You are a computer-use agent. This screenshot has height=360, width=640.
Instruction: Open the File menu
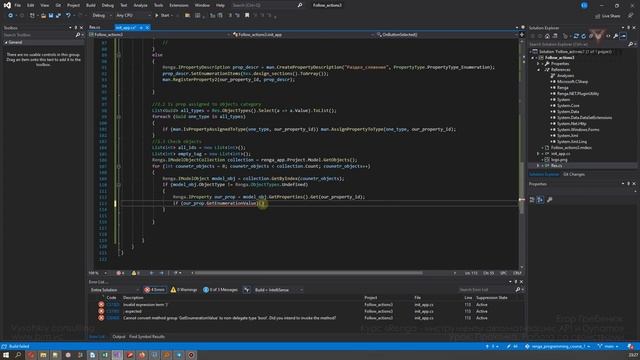coord(18,5)
